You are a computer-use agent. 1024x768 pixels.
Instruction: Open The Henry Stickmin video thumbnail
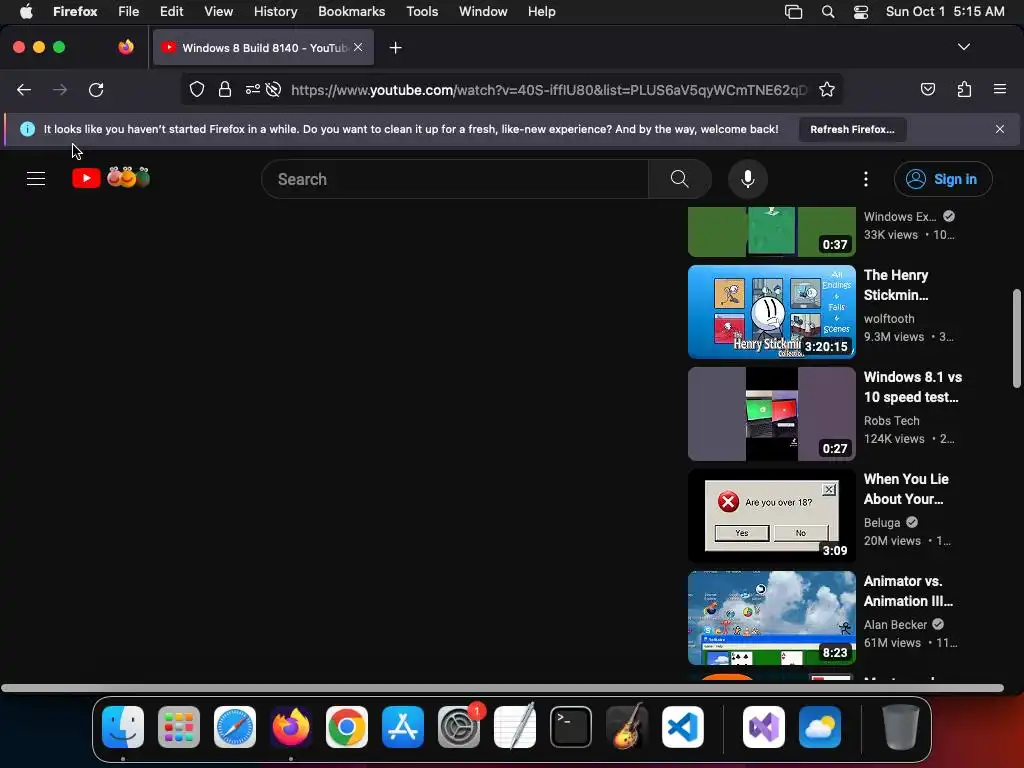[771, 312]
